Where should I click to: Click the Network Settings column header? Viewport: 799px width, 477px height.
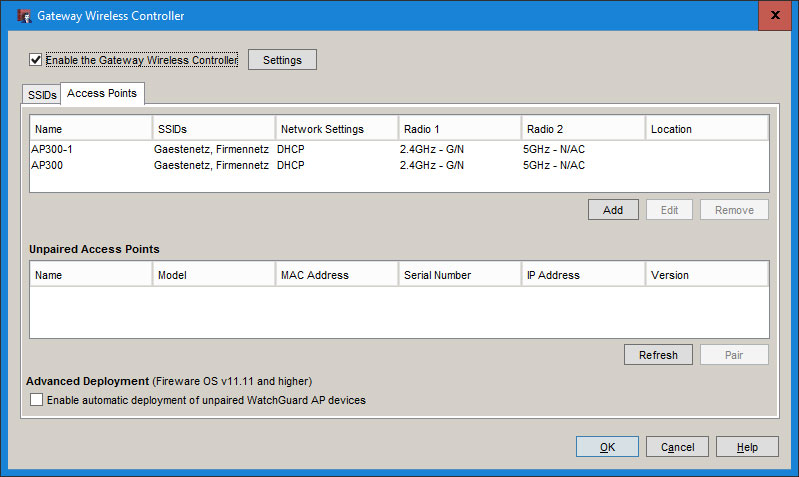pyautogui.click(x=336, y=129)
